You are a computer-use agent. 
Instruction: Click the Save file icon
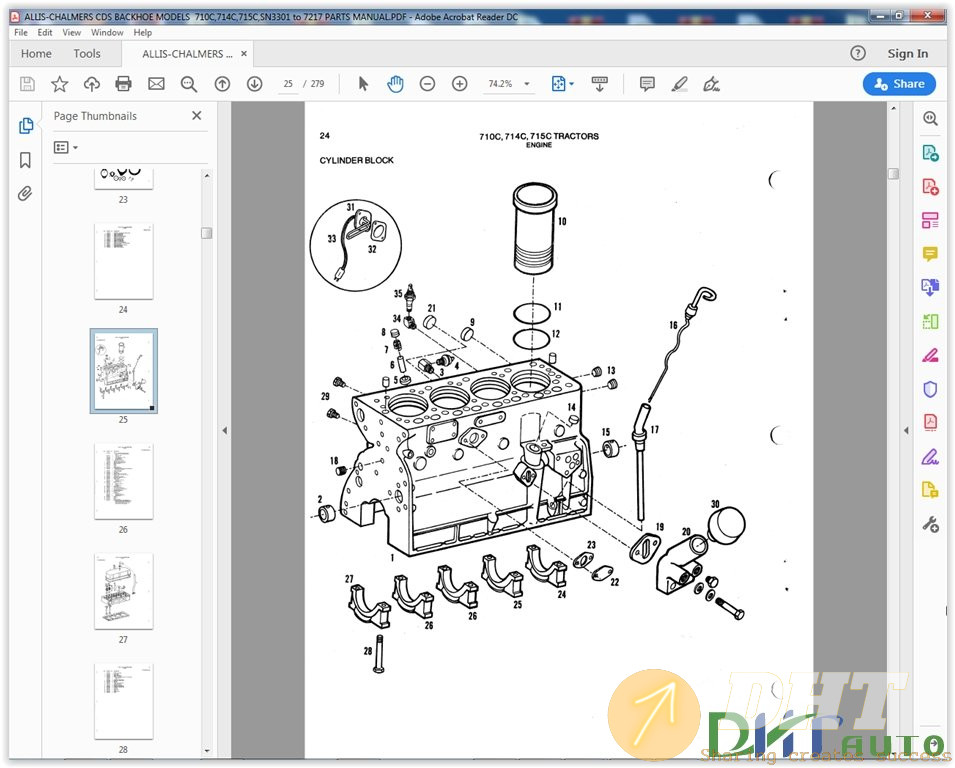pos(27,84)
